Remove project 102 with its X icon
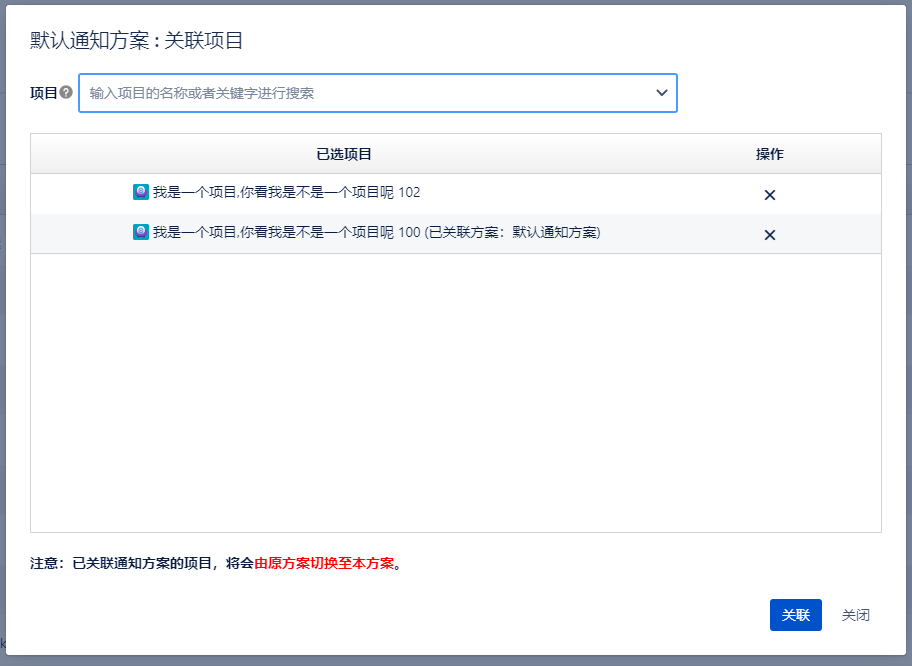 point(769,195)
